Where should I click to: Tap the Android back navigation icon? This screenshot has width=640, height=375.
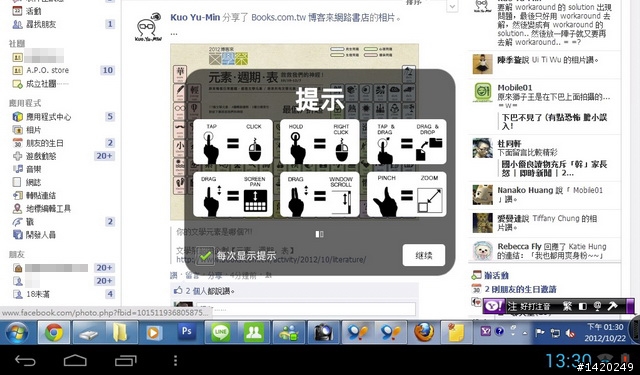[25, 360]
